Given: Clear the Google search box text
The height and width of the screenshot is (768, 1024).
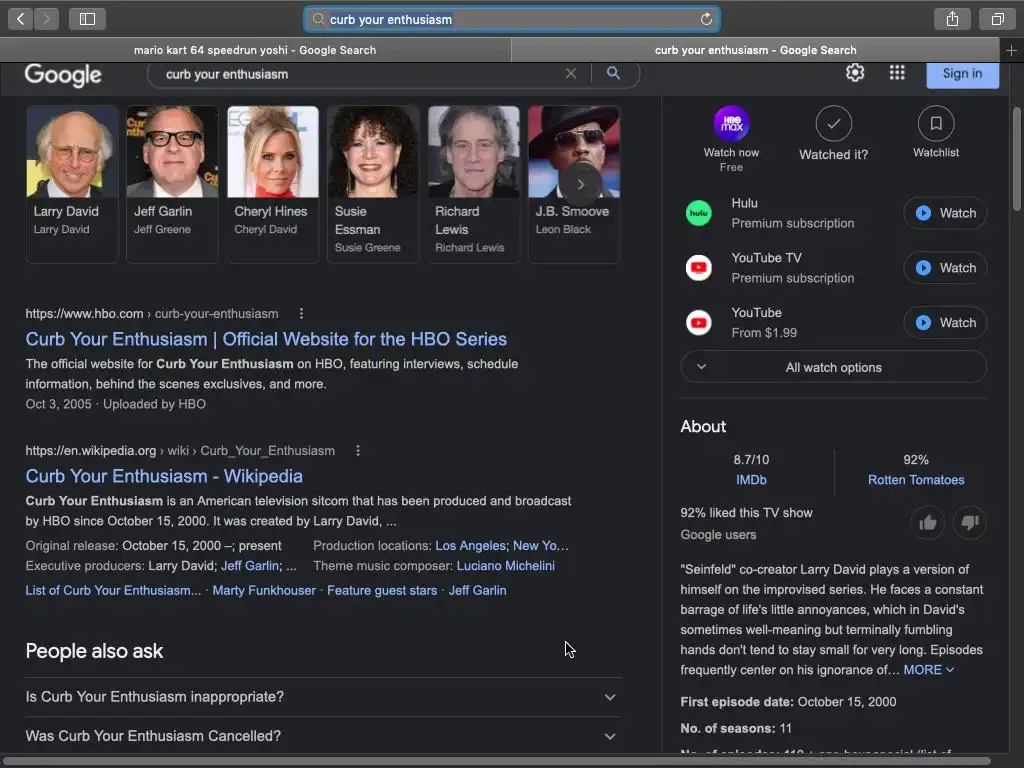Looking at the screenshot, I should click(571, 74).
